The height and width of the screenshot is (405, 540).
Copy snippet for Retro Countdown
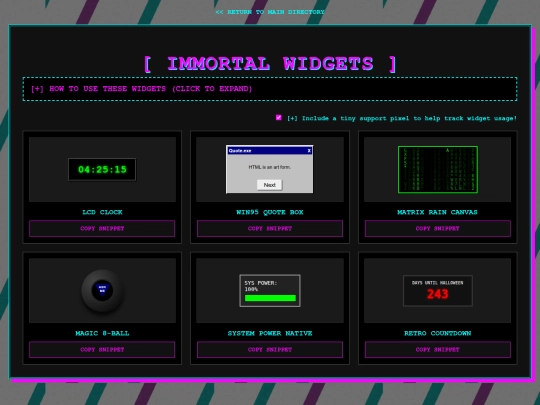[x=437, y=350]
